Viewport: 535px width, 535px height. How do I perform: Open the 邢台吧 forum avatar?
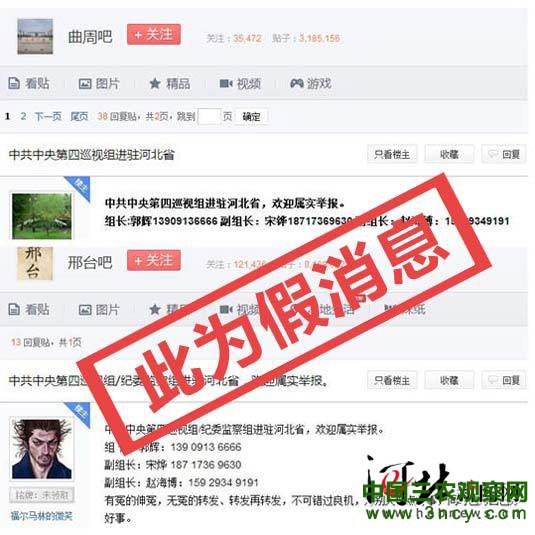35,263
